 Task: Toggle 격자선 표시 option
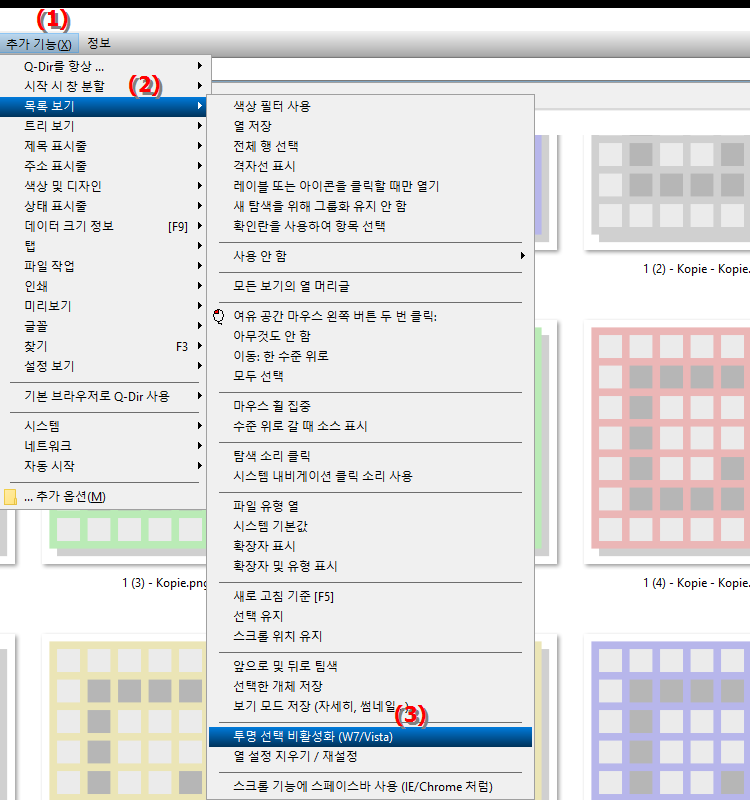[x=370, y=166]
